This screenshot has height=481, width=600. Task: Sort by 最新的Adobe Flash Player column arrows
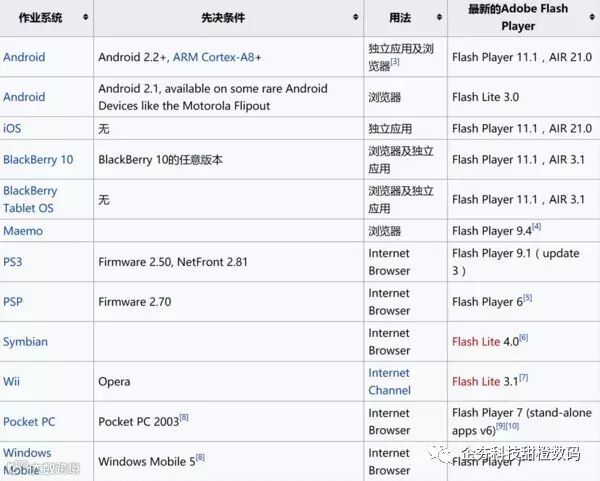592,17
